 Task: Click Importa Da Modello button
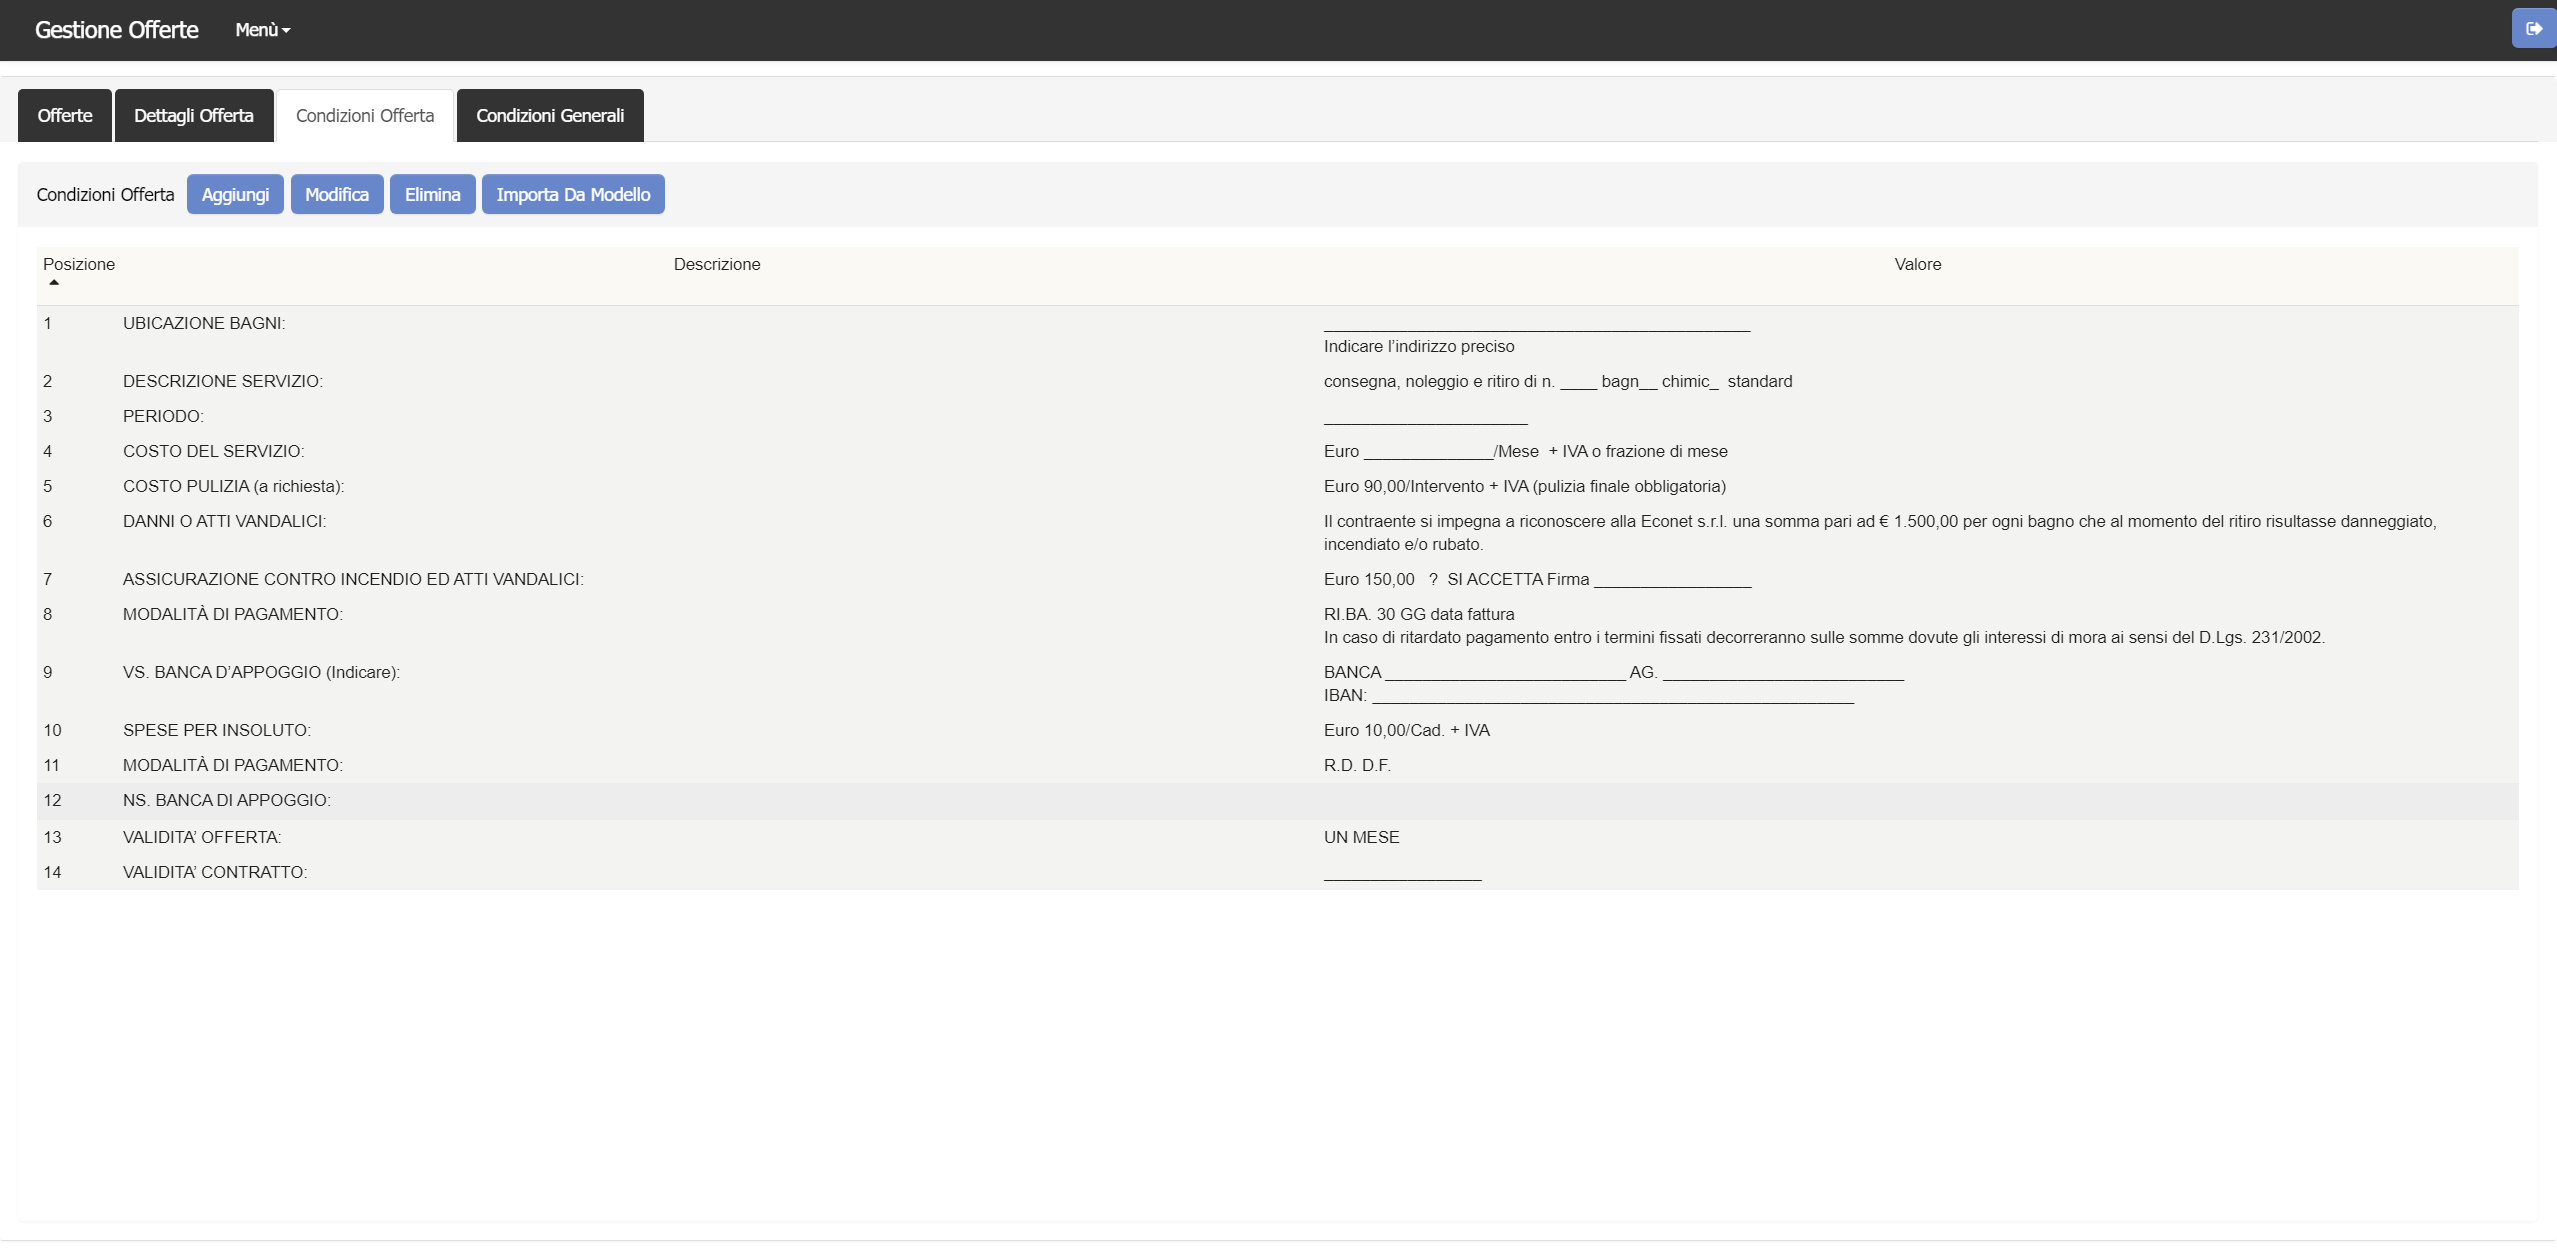coord(573,194)
